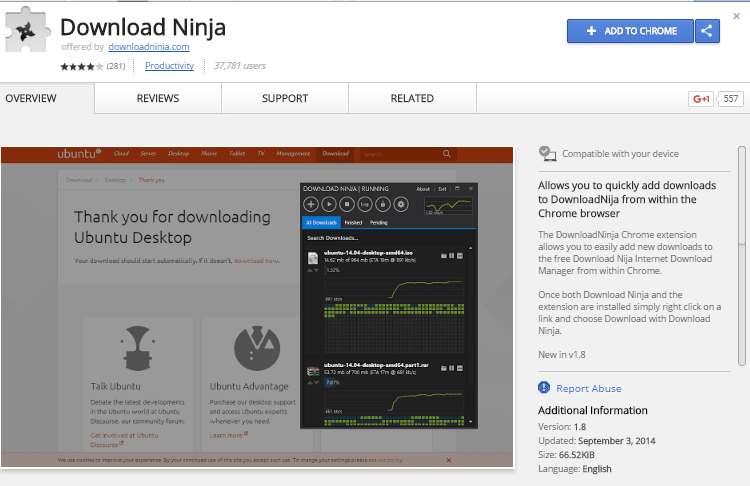This screenshot has width=750, height=486.
Task: Switch to the Reviews tab
Action: [x=158, y=99]
